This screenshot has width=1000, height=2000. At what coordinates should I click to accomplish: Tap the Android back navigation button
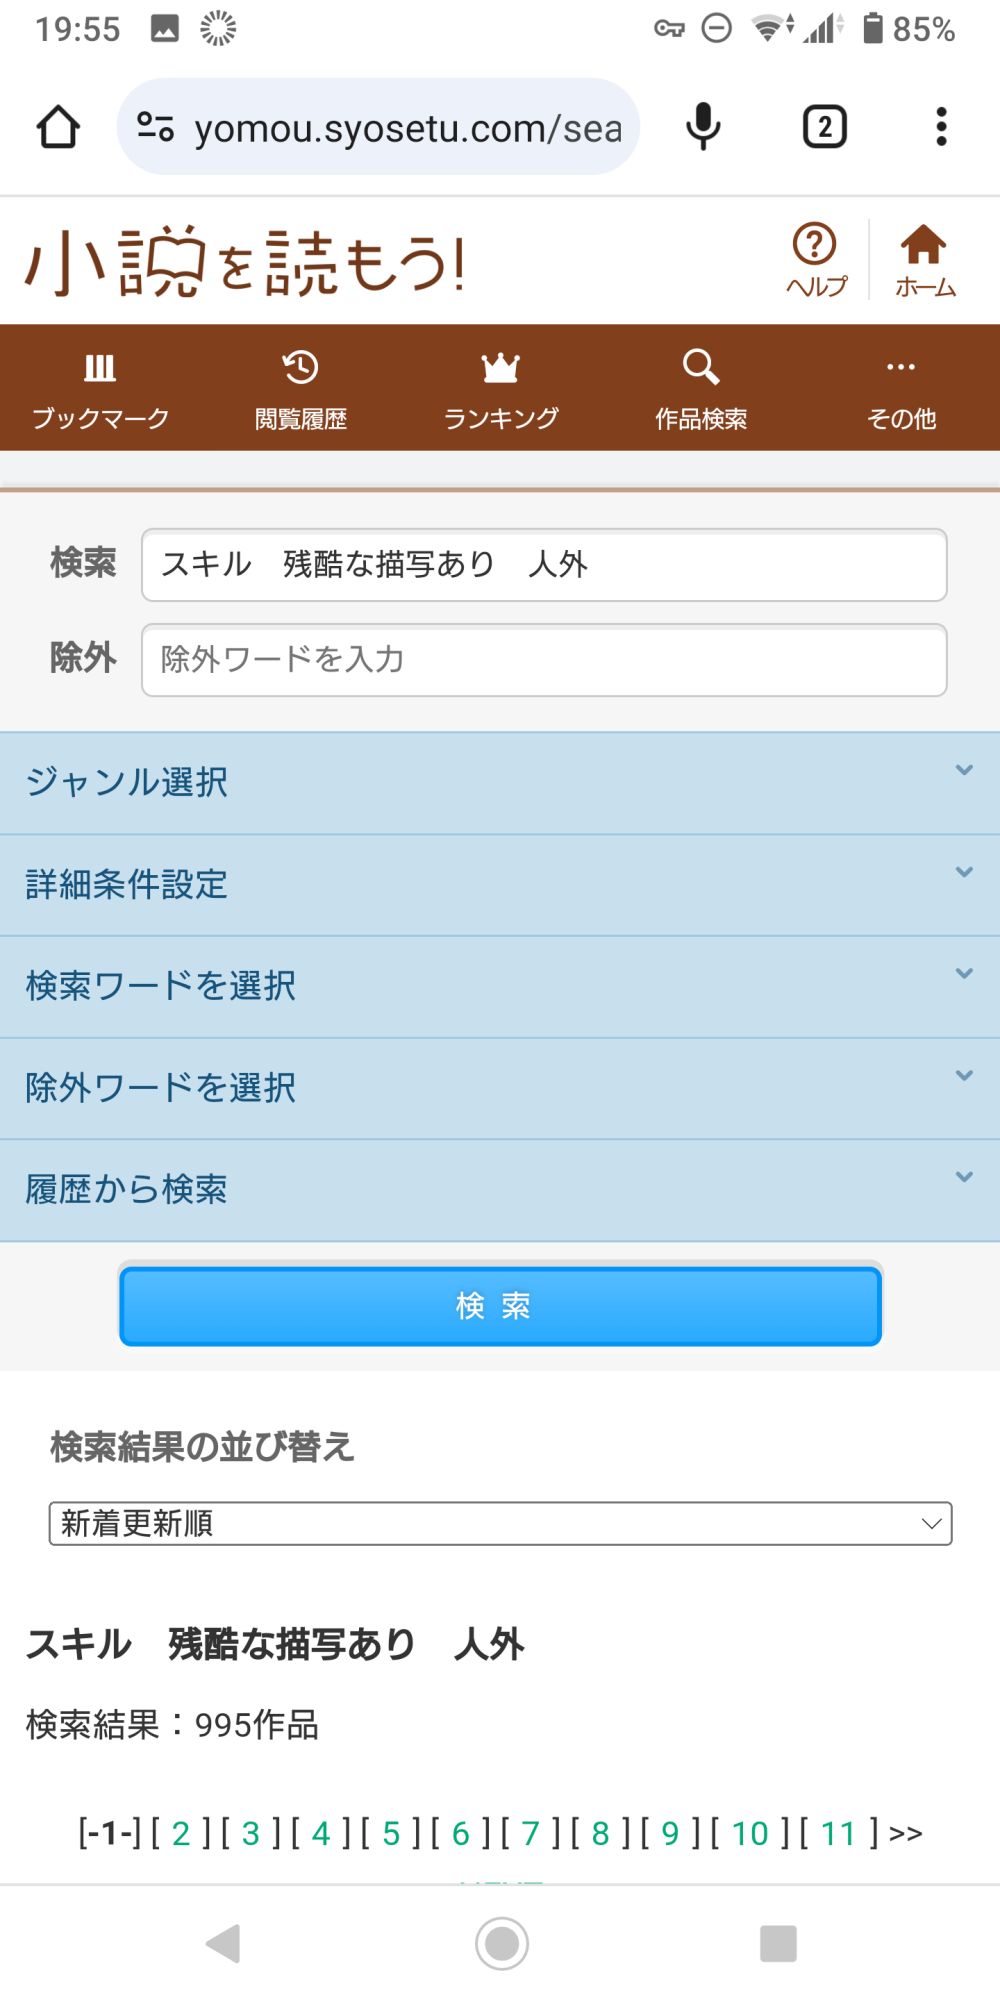[224, 1943]
